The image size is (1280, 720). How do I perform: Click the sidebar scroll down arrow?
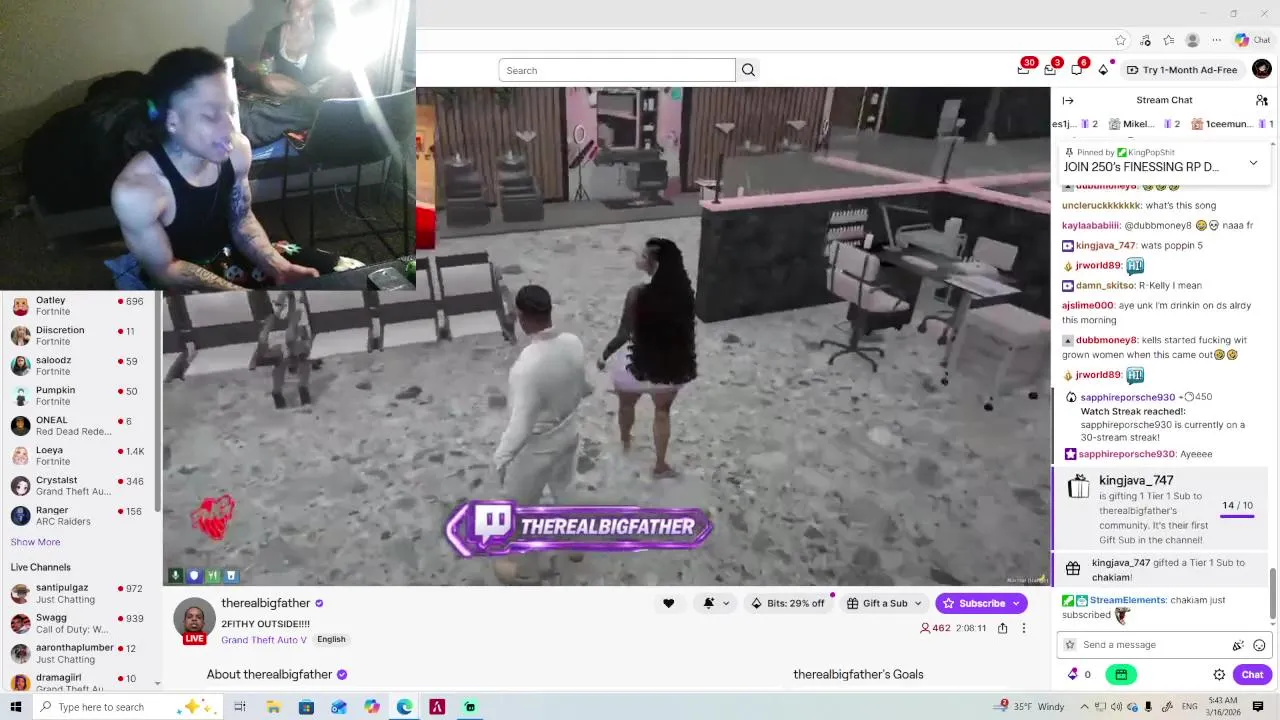point(157,683)
